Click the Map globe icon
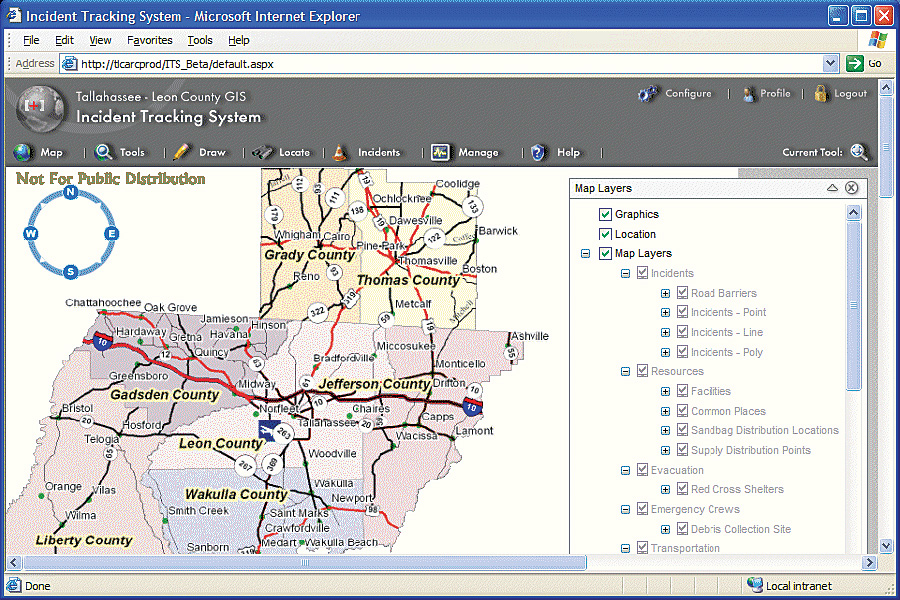This screenshot has height=600, width=900. tap(23, 152)
